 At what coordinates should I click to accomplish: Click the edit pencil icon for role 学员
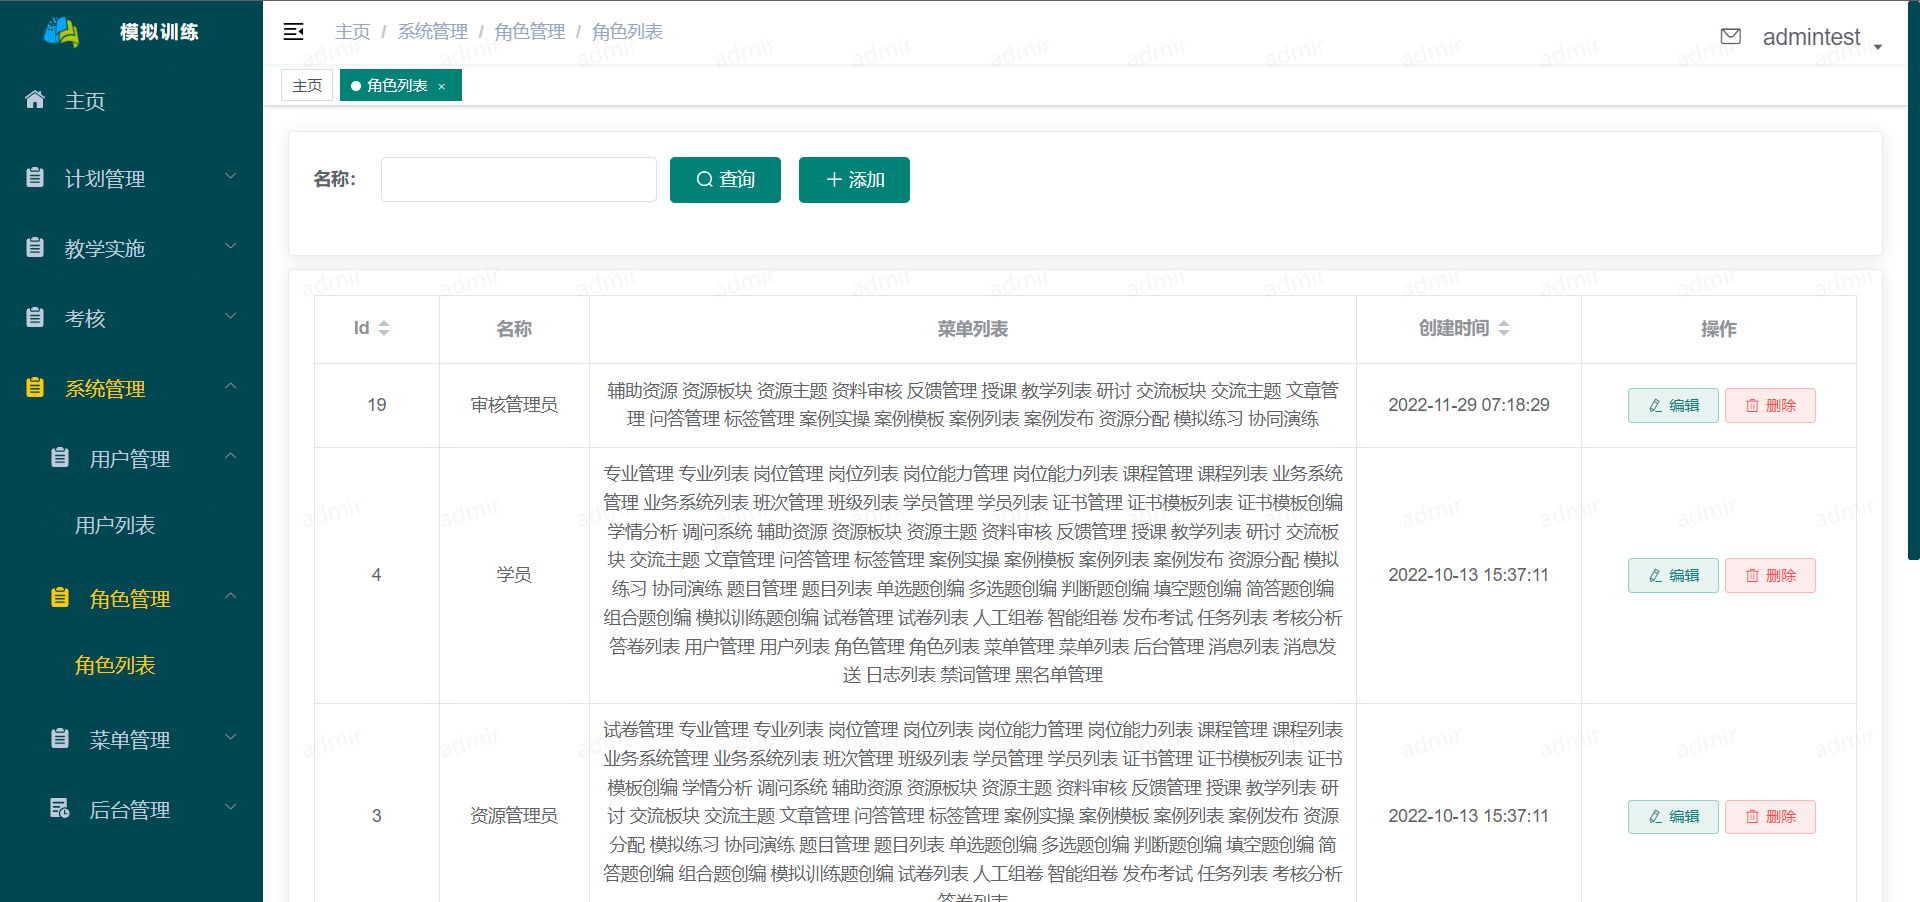[x=1672, y=575]
